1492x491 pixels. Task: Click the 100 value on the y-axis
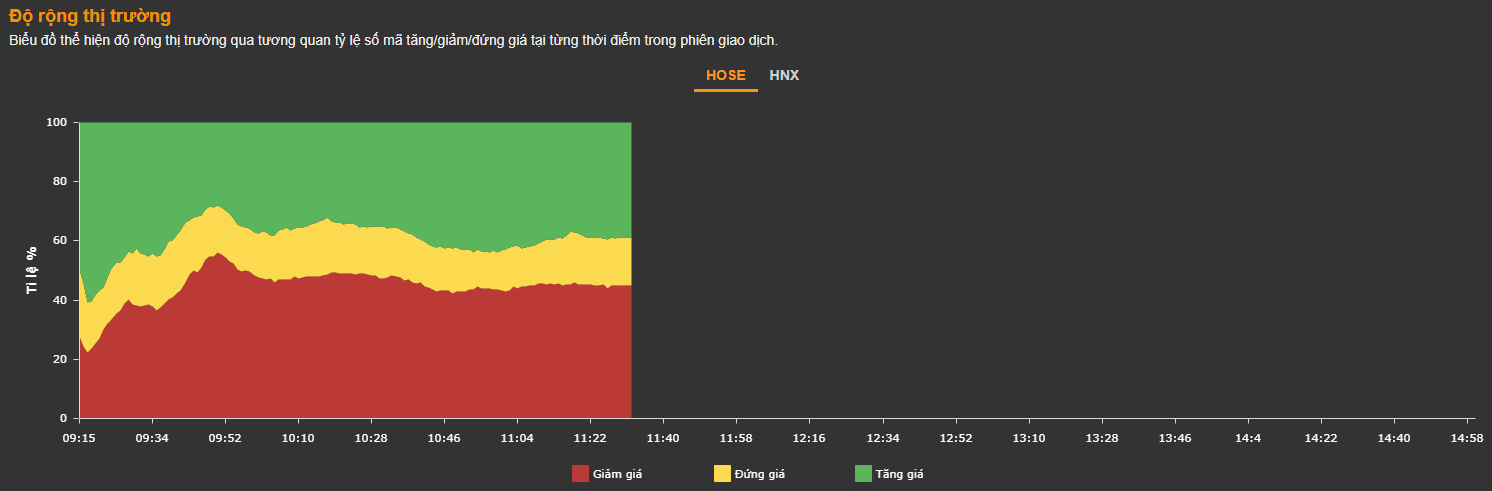56,122
